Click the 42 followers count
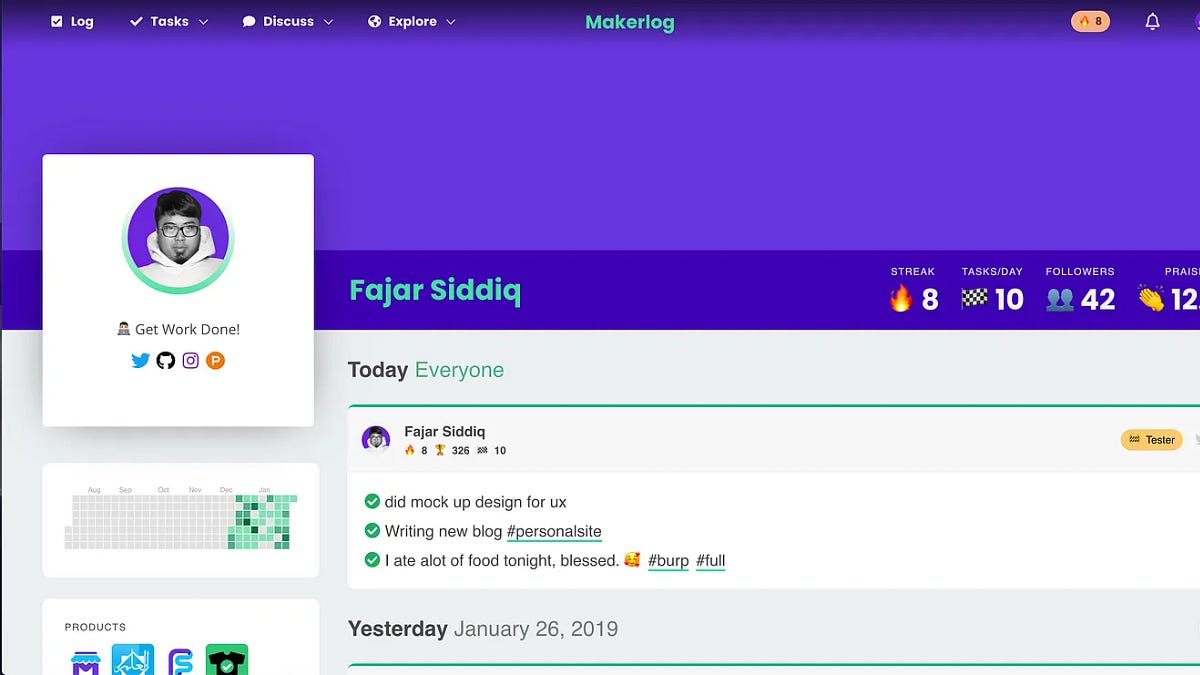 (x=1098, y=299)
